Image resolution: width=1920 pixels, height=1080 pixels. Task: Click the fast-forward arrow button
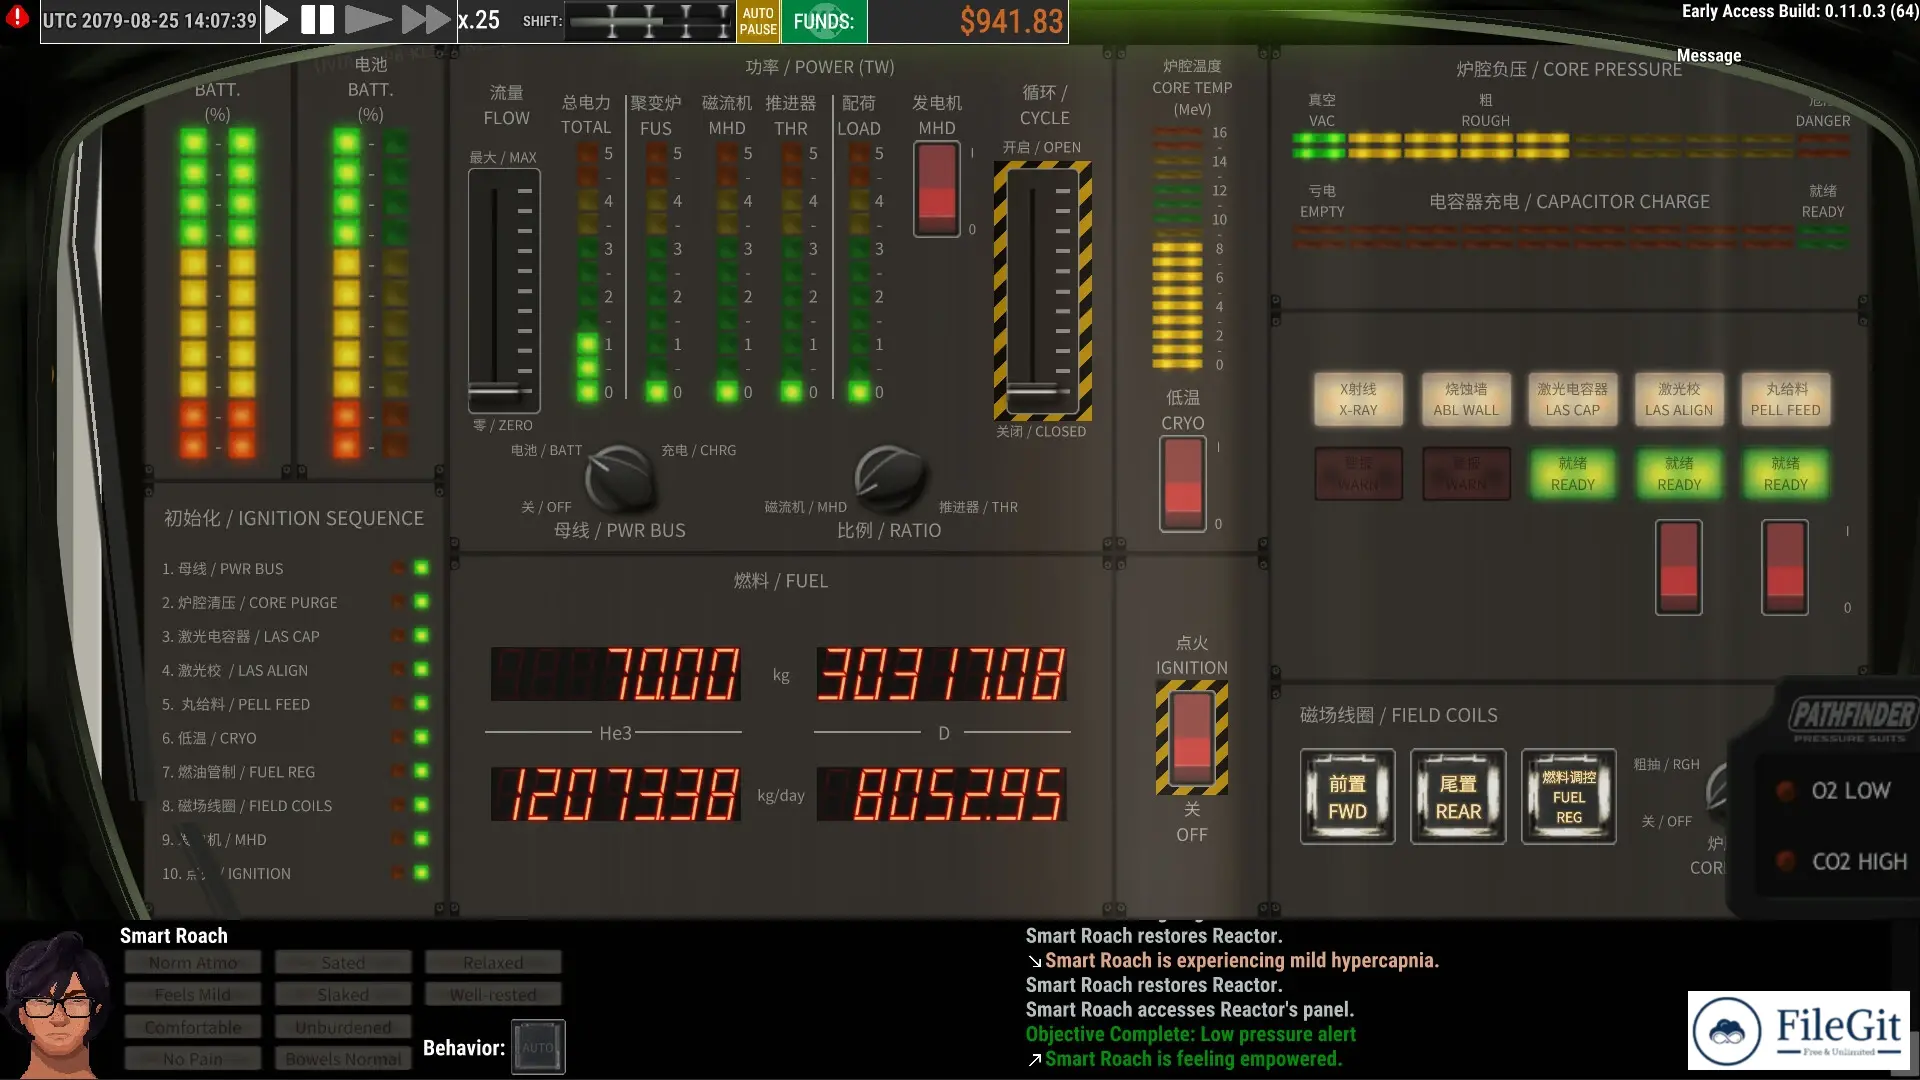368,20
